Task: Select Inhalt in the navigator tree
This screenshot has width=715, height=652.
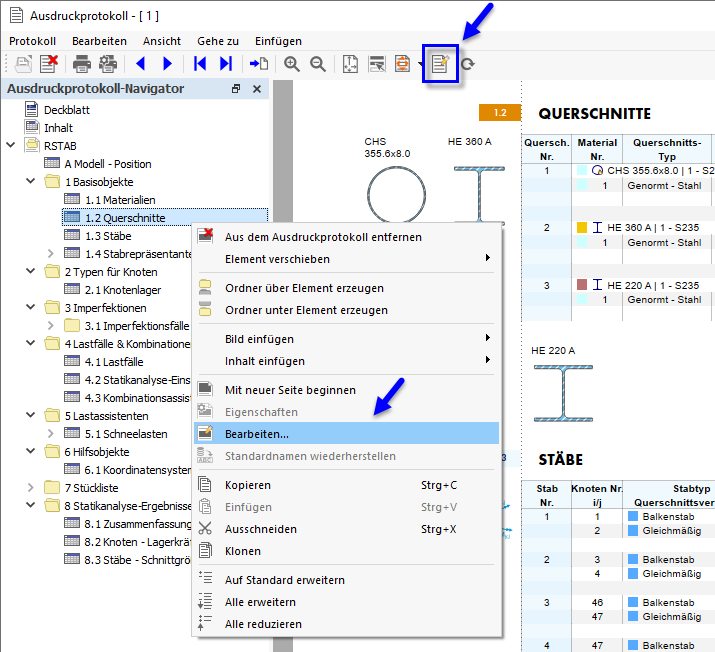Action: click(58, 128)
